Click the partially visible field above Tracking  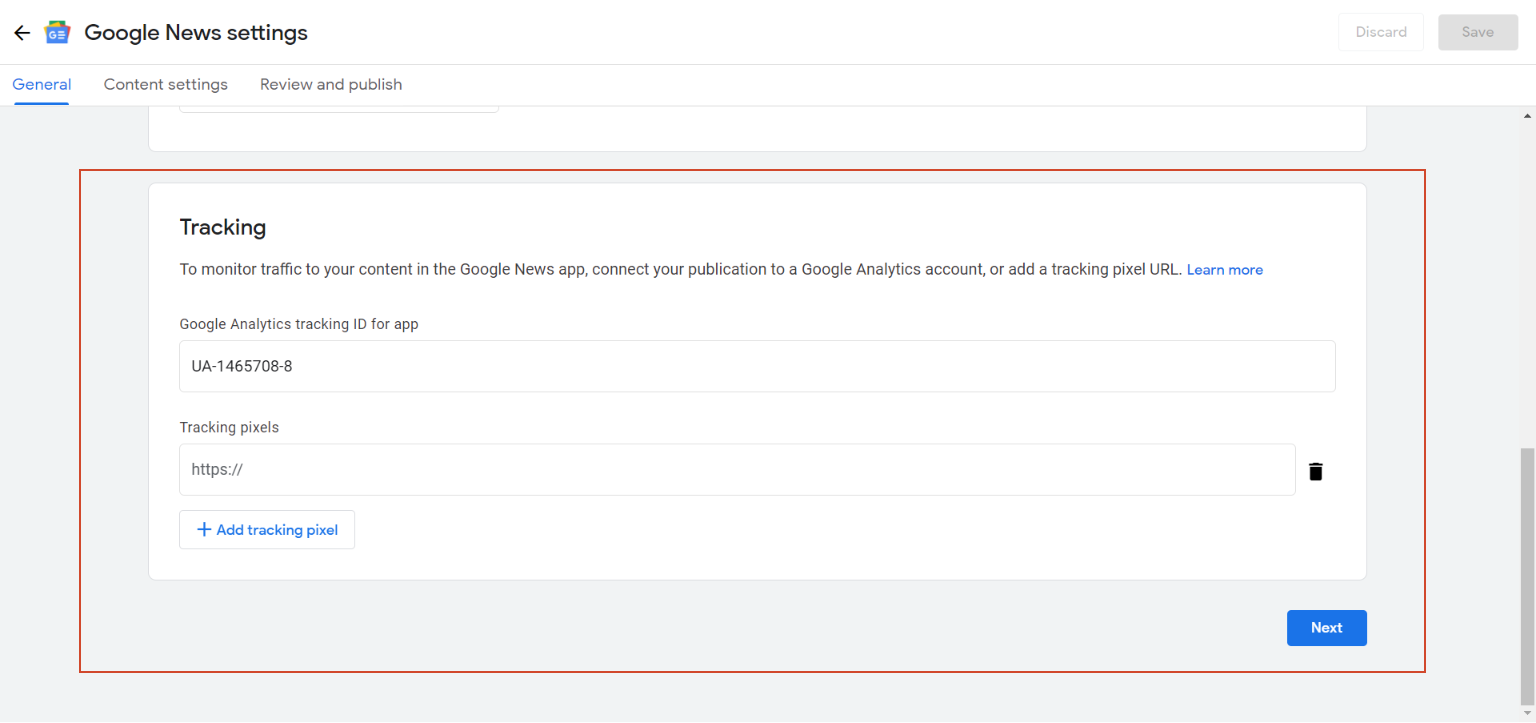(x=339, y=108)
